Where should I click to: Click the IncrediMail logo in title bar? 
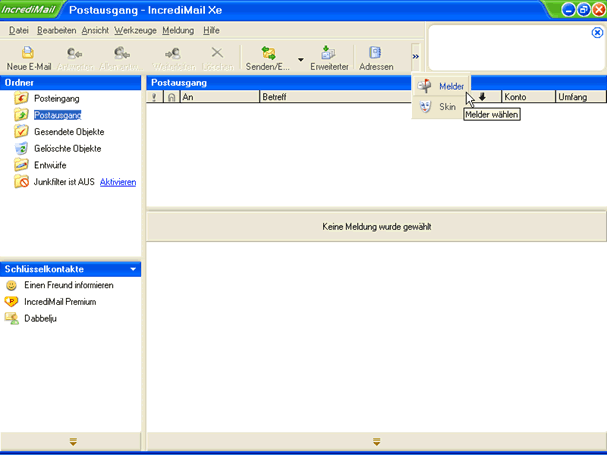tap(29, 10)
